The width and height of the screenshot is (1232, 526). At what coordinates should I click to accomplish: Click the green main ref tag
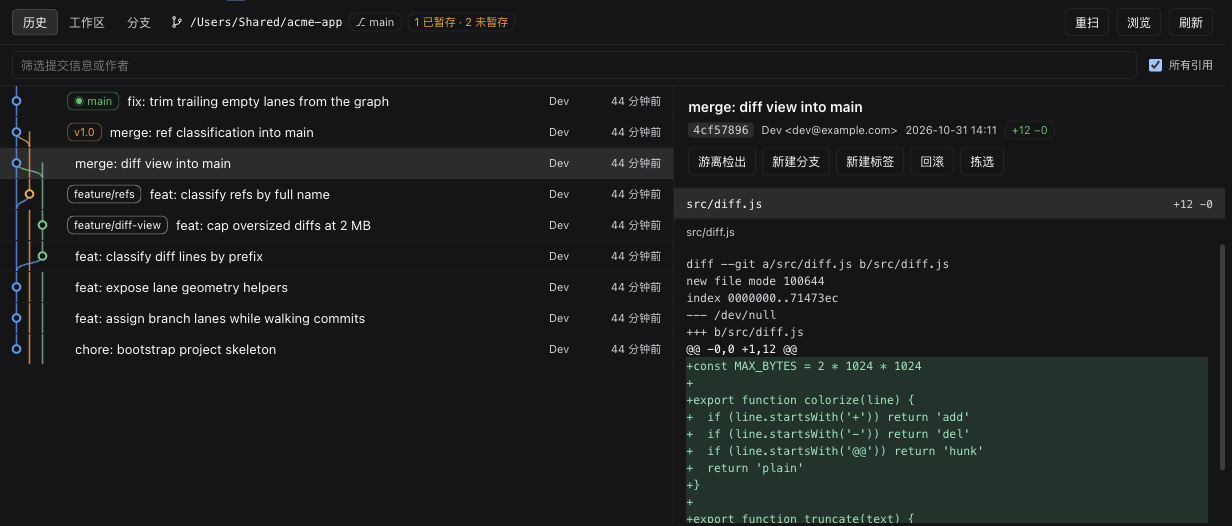pyautogui.click(x=93, y=101)
